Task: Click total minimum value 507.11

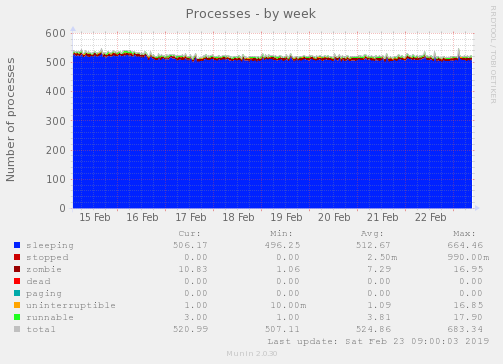Action: coord(282,329)
